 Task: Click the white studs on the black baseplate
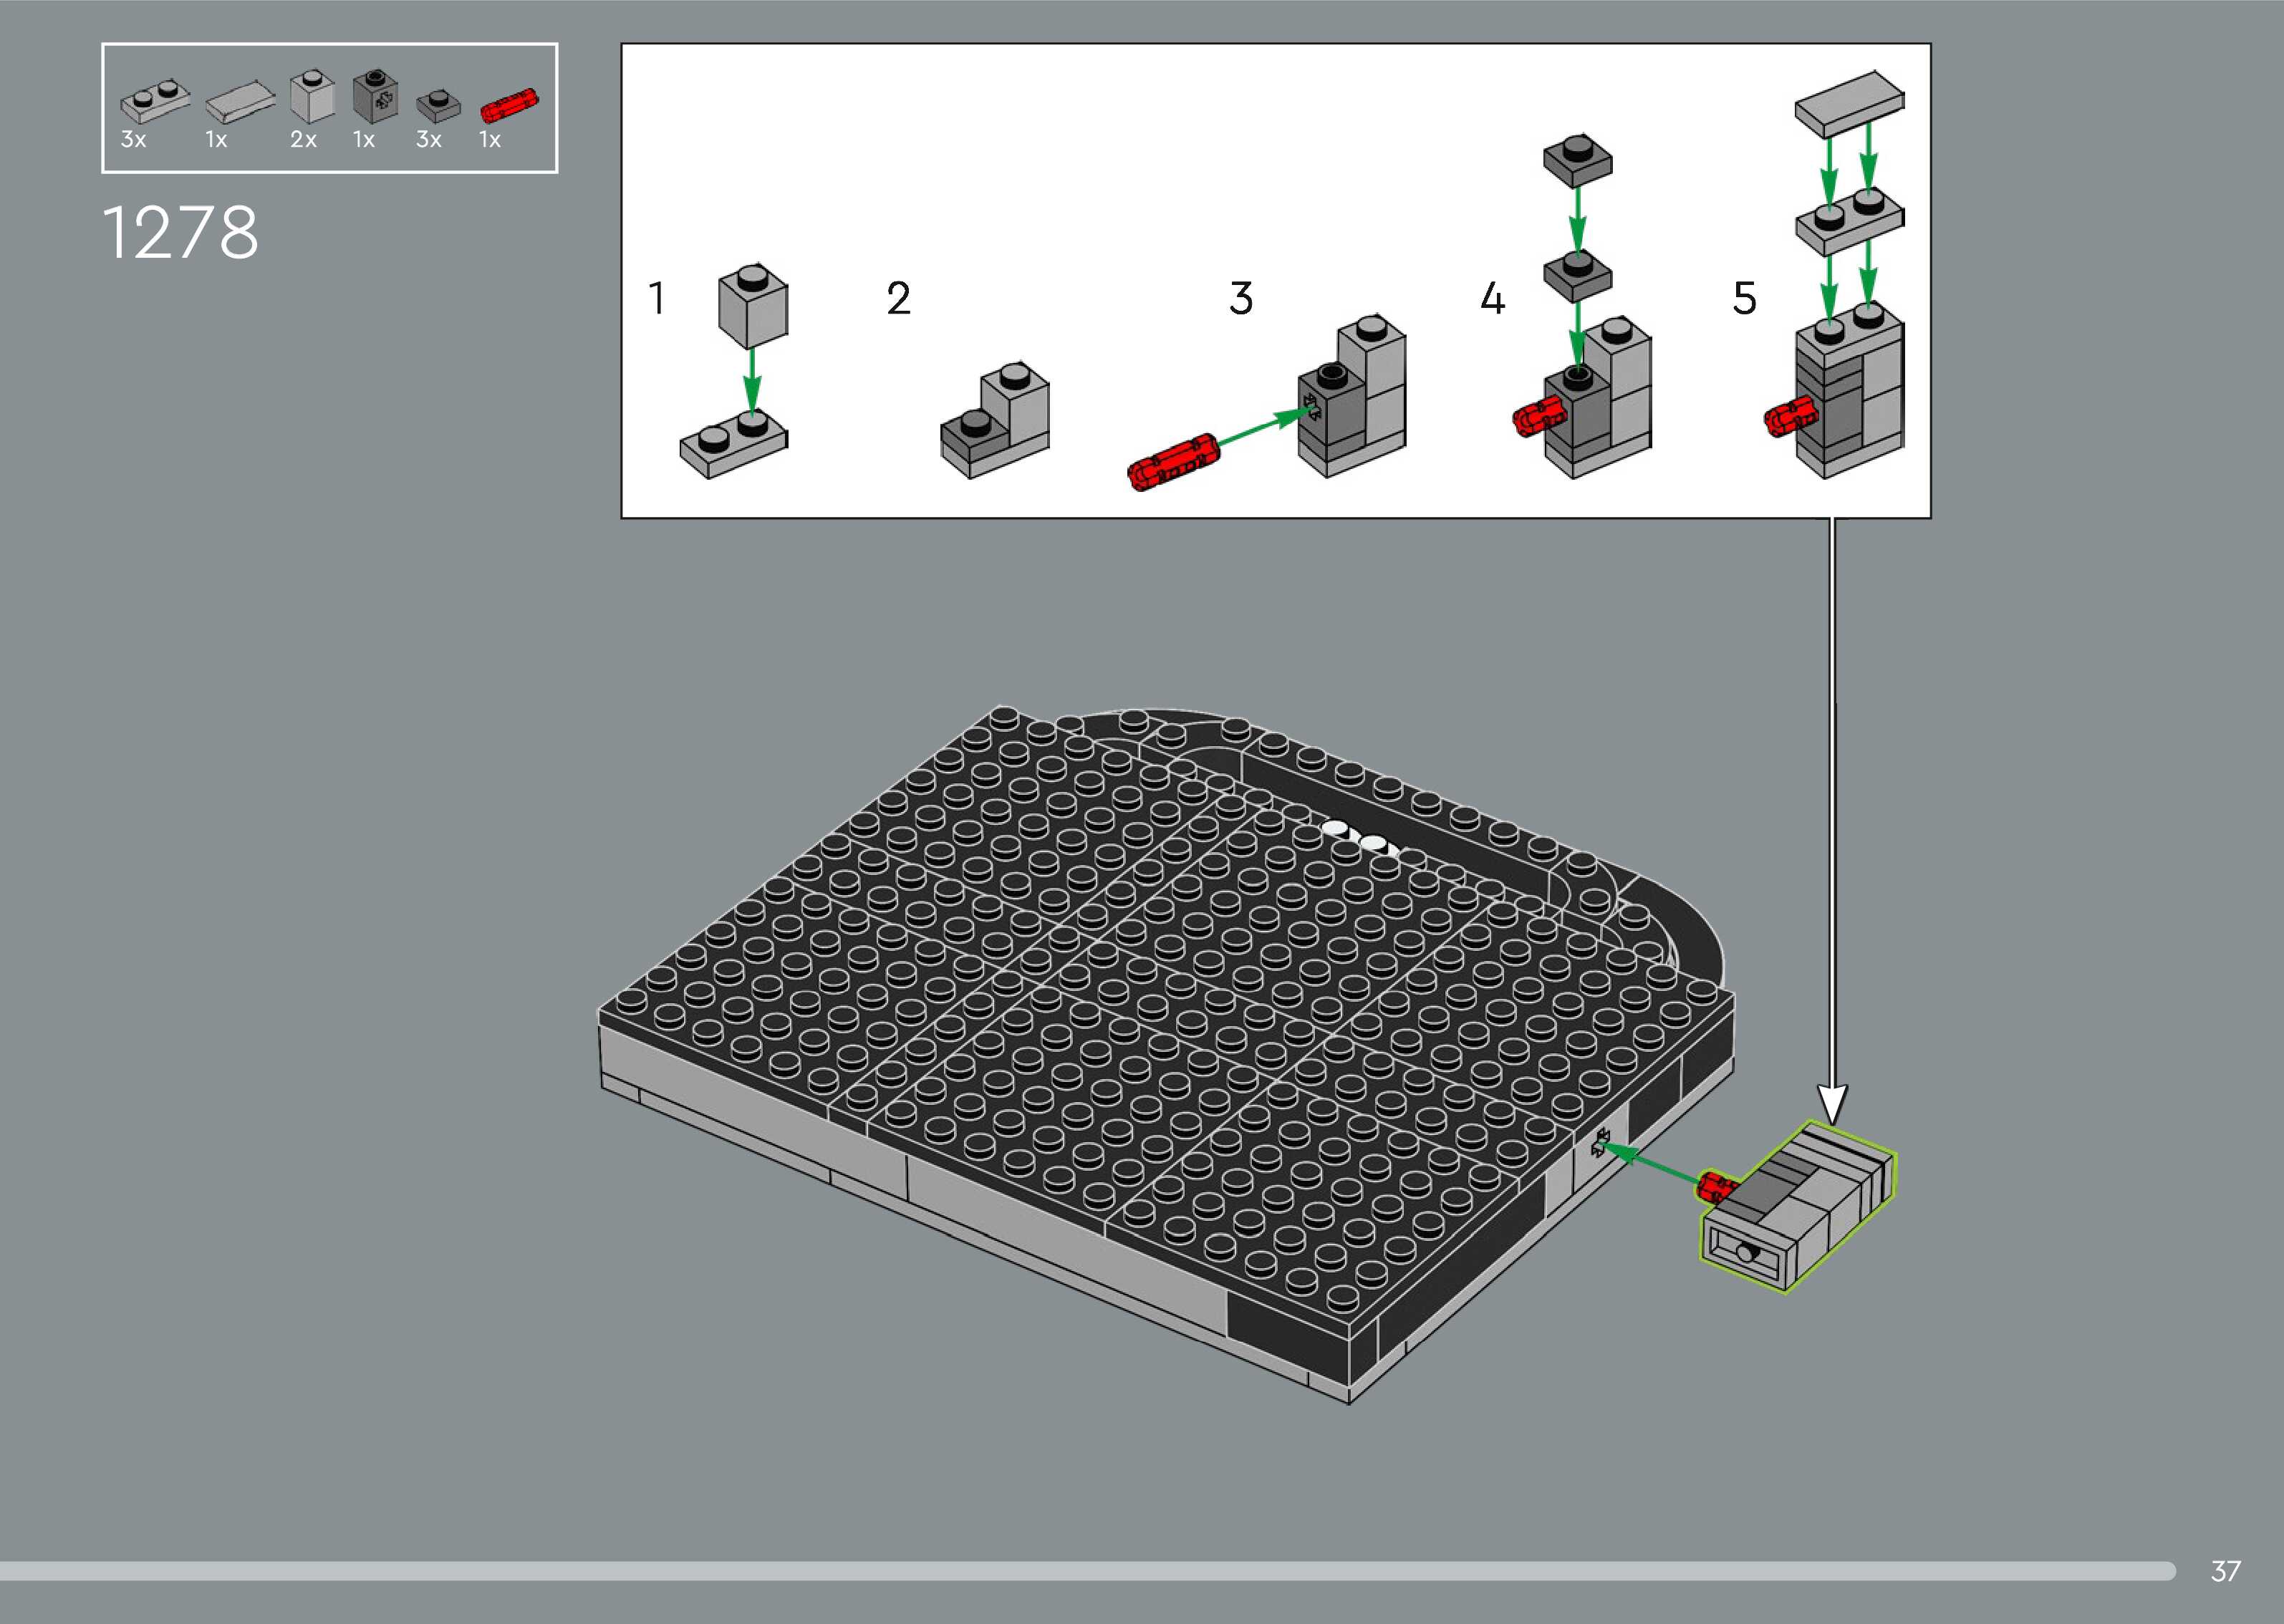[x=1356, y=836]
